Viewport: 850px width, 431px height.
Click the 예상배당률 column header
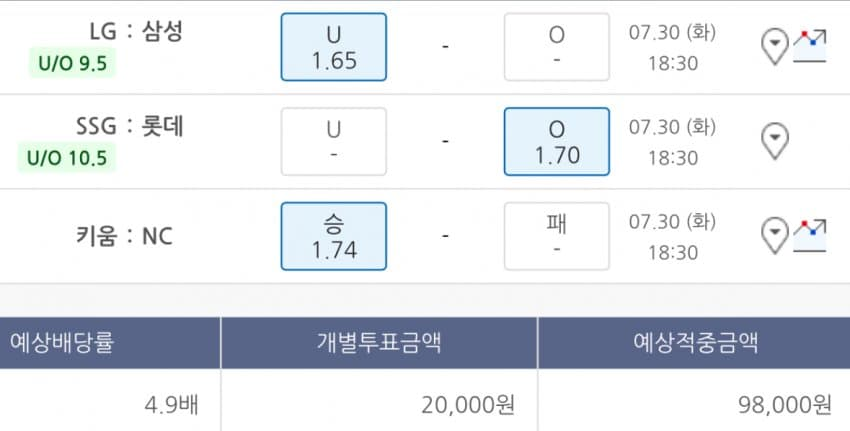62,343
